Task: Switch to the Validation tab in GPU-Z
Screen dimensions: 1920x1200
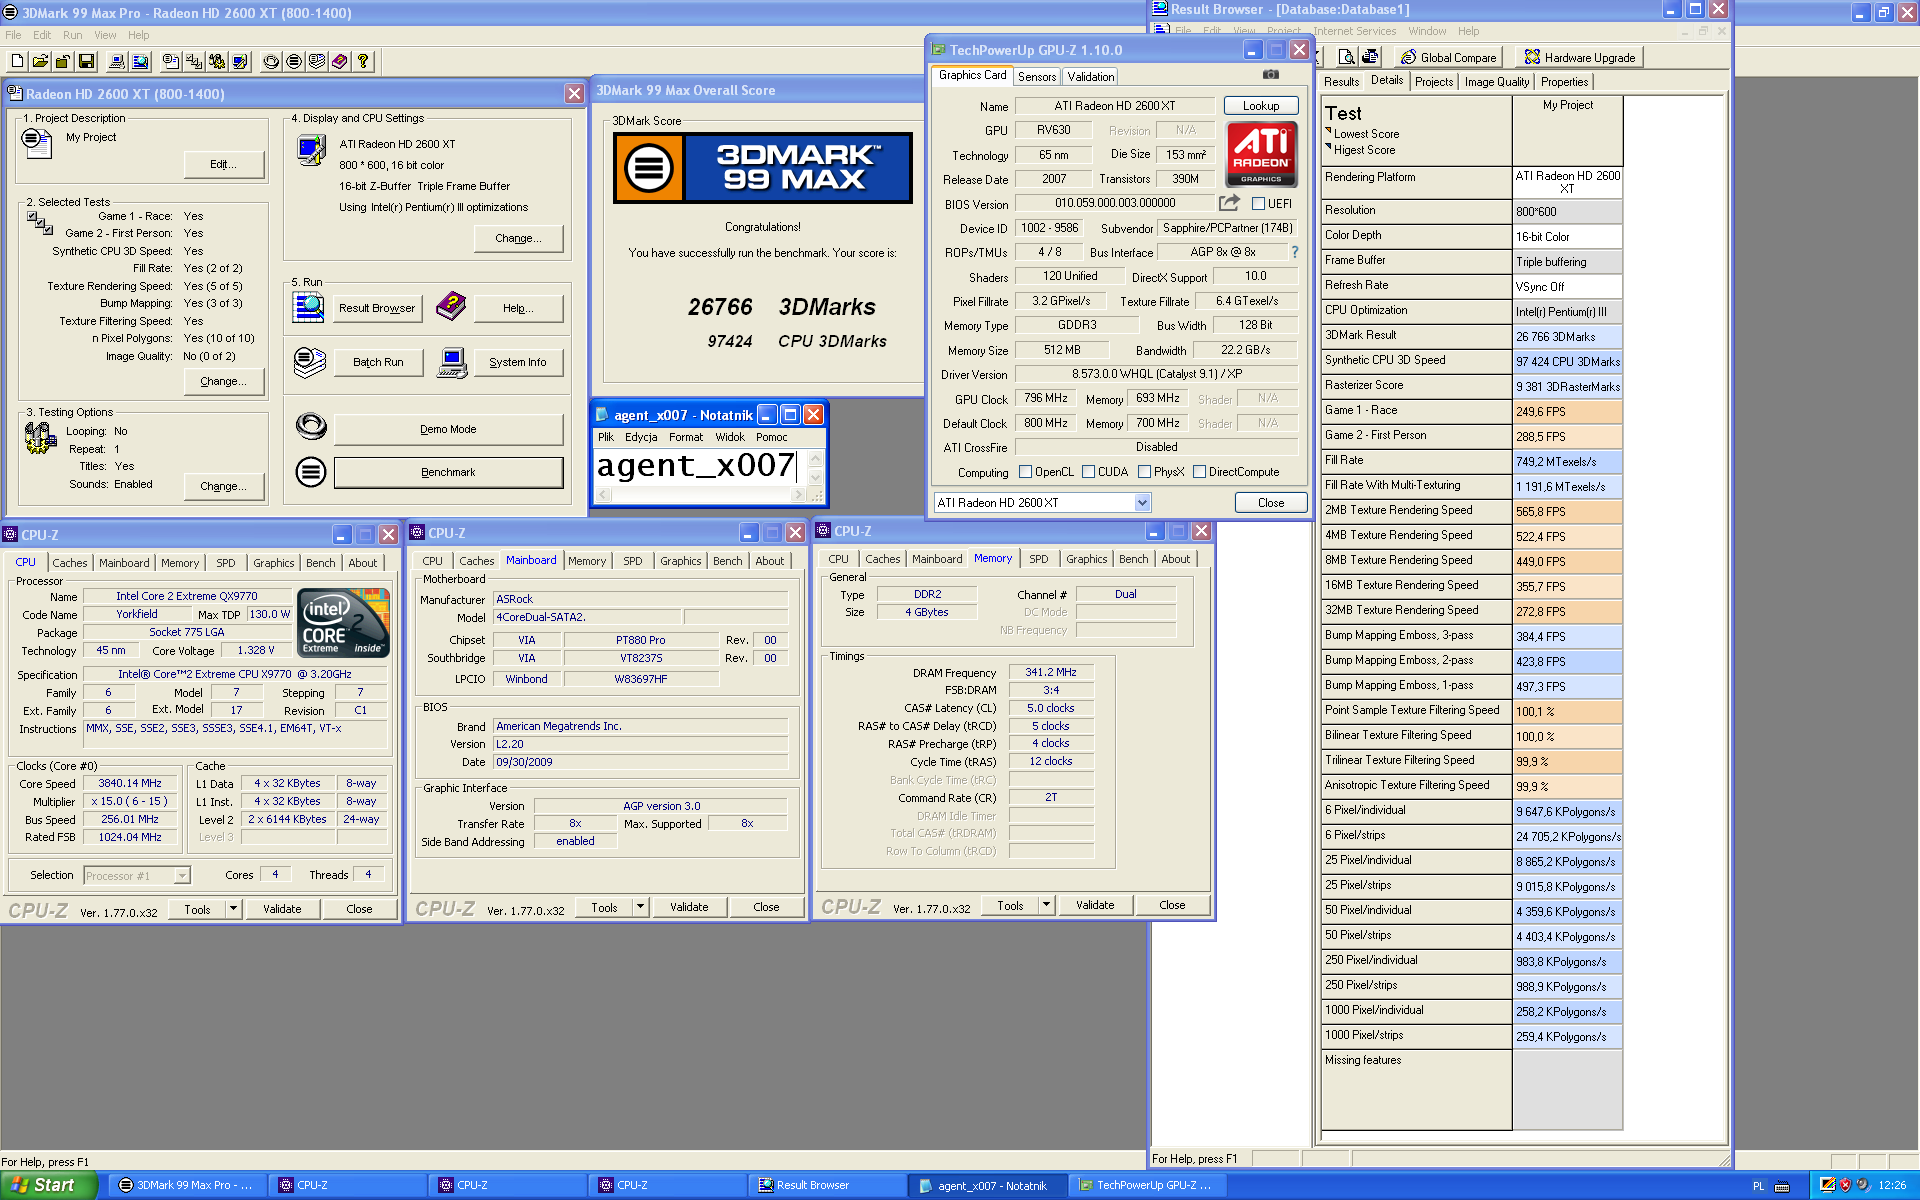Action: pyautogui.click(x=1091, y=77)
